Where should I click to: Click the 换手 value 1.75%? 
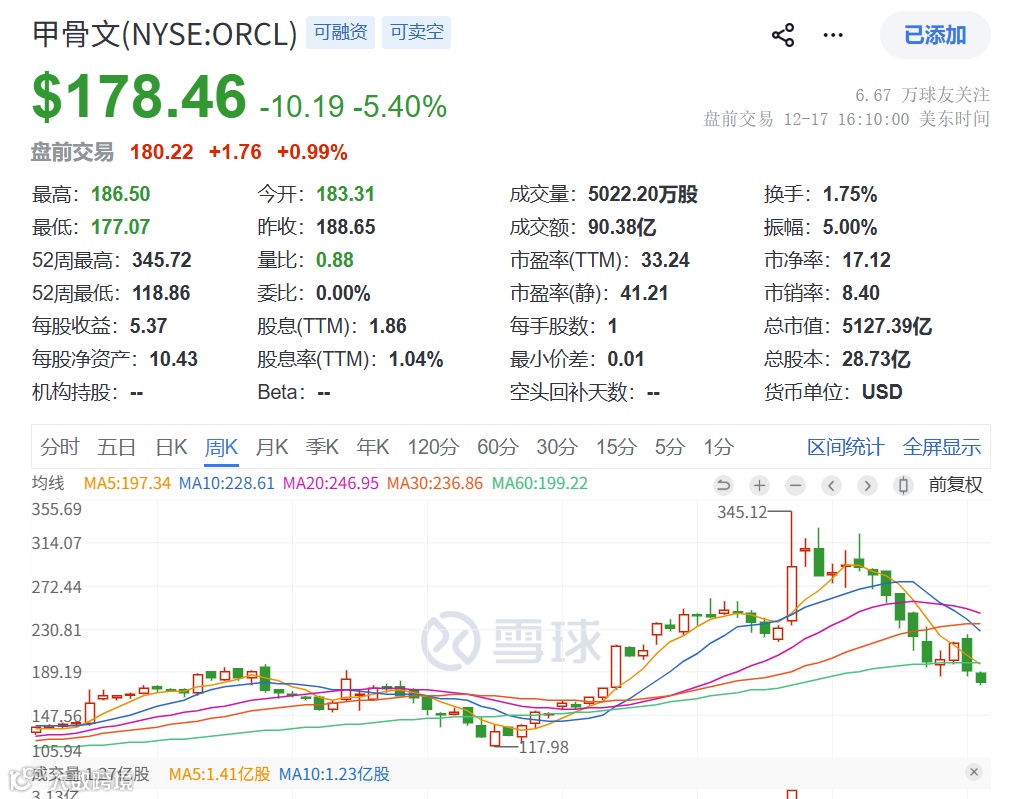click(x=850, y=194)
